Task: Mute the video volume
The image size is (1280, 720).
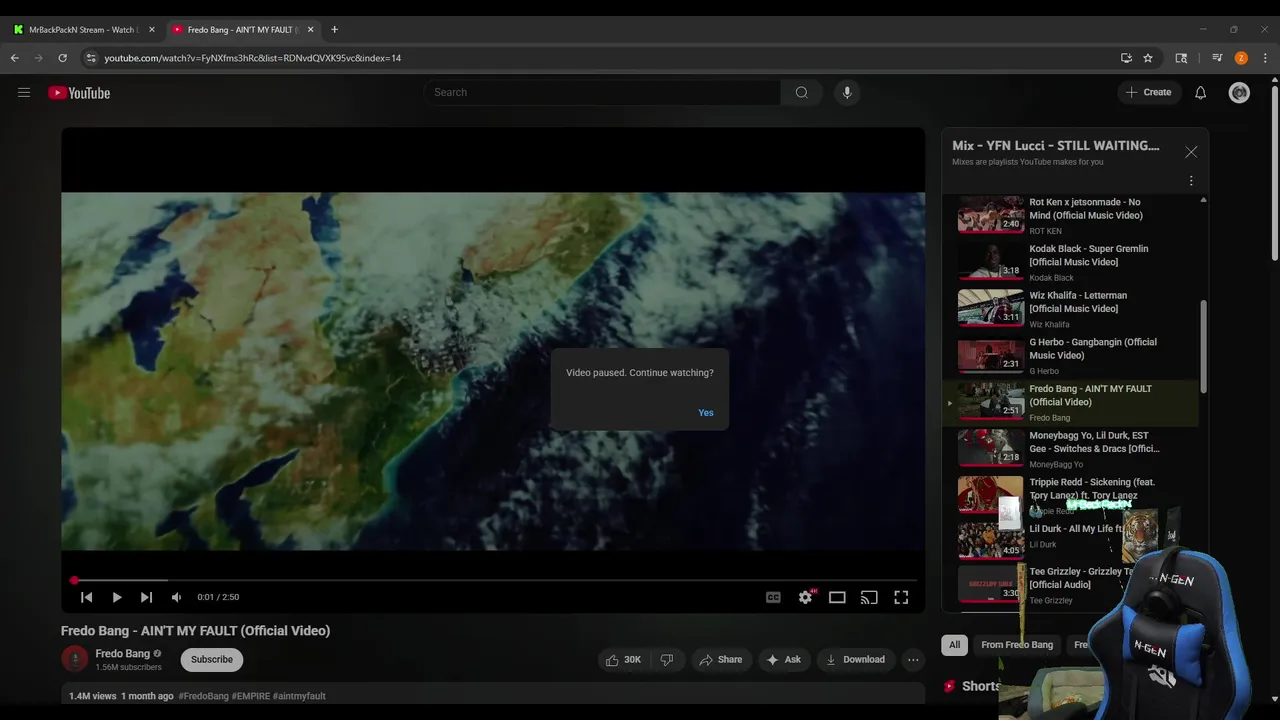Action: point(176,597)
